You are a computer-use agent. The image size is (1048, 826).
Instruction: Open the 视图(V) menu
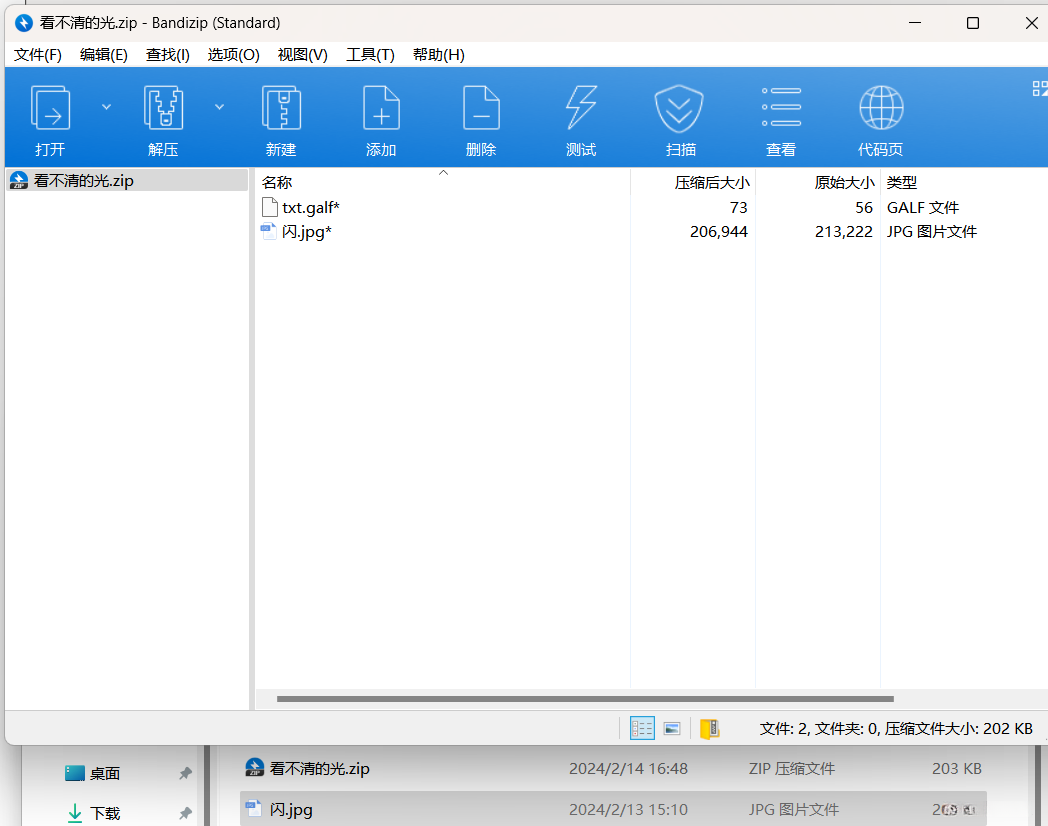(x=303, y=55)
